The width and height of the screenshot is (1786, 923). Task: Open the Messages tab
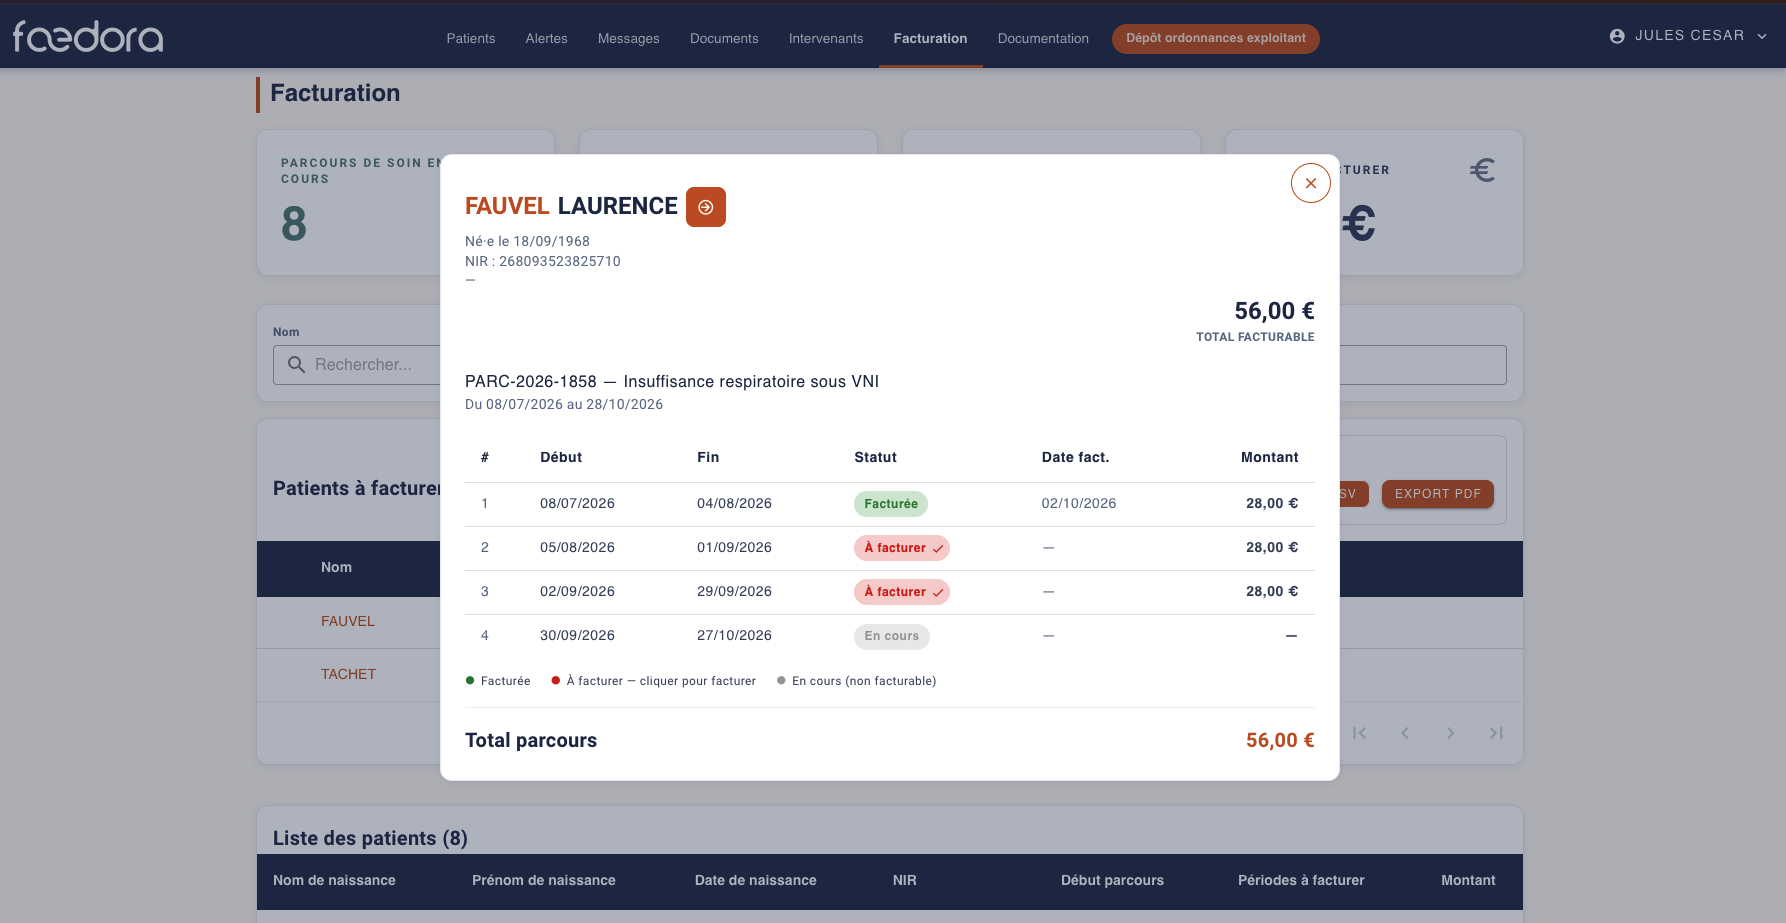[x=629, y=38]
